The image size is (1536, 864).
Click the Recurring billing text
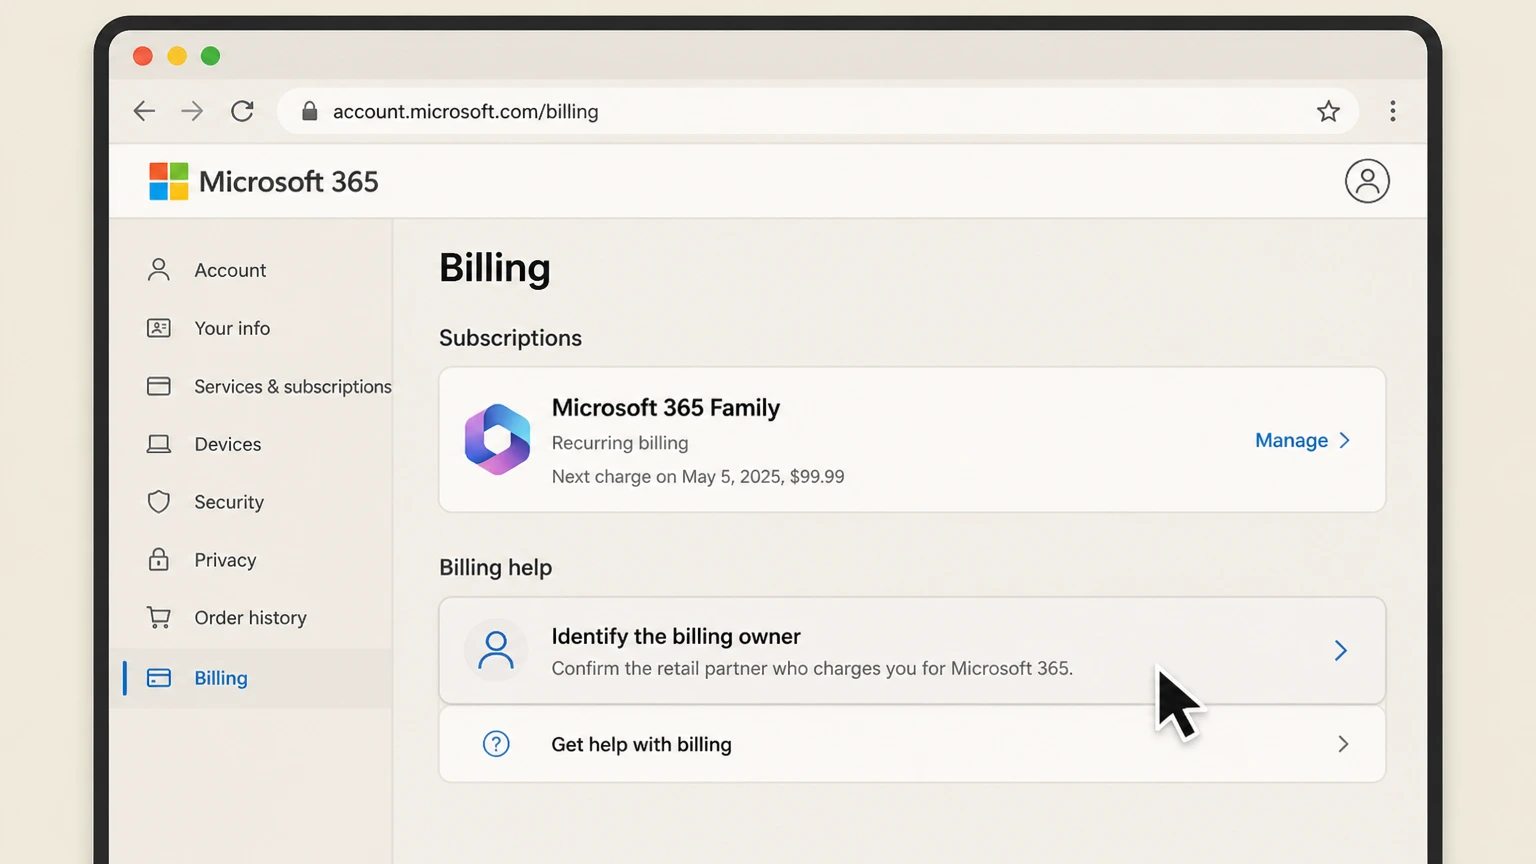tap(620, 443)
